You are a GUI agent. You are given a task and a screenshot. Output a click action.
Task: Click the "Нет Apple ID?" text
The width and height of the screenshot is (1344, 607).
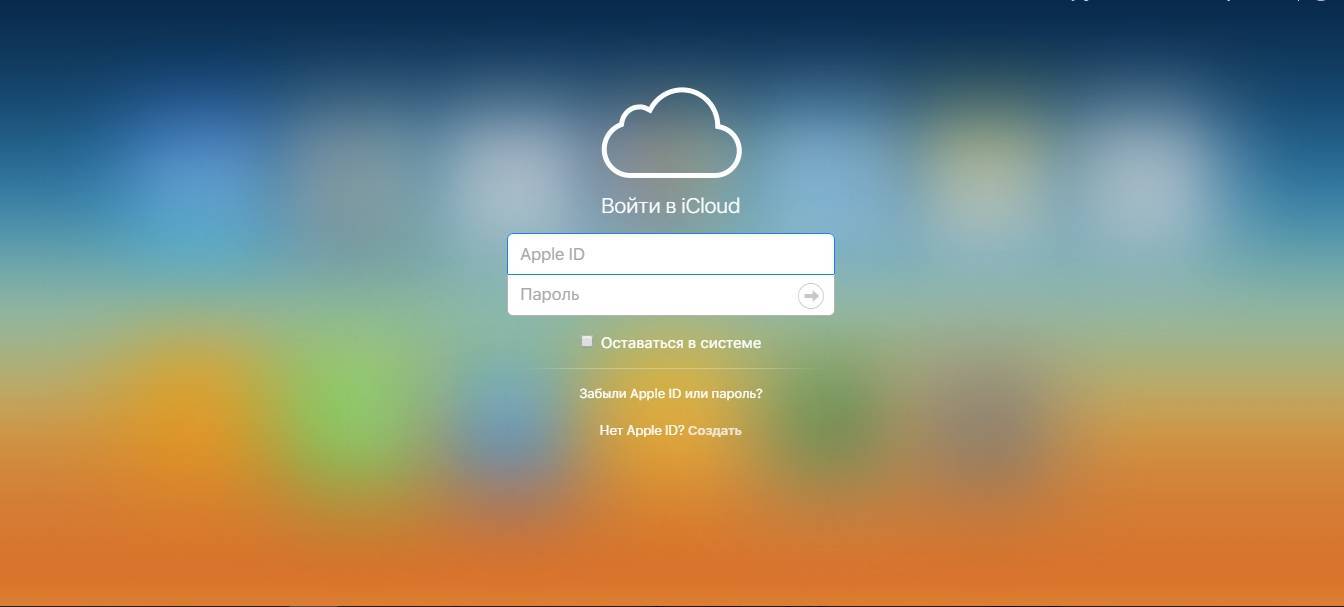(x=641, y=431)
